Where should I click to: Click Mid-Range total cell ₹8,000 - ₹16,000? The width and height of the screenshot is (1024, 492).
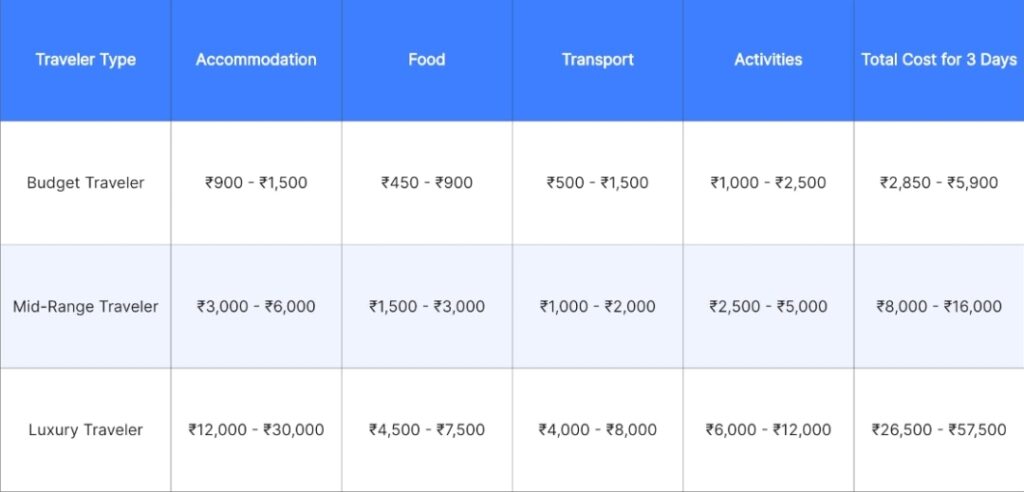point(939,307)
